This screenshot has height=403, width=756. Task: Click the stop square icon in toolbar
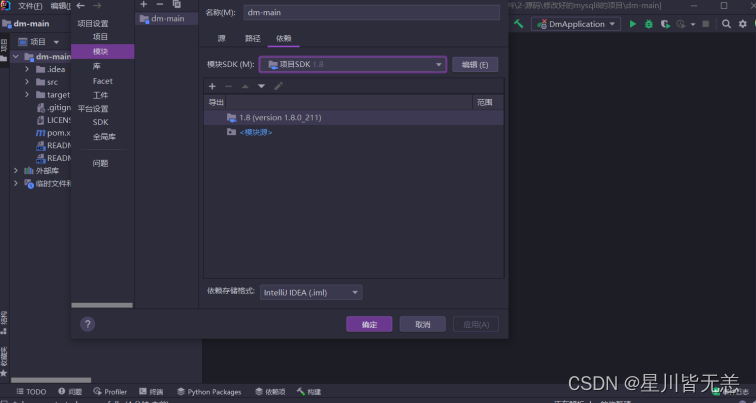point(705,24)
